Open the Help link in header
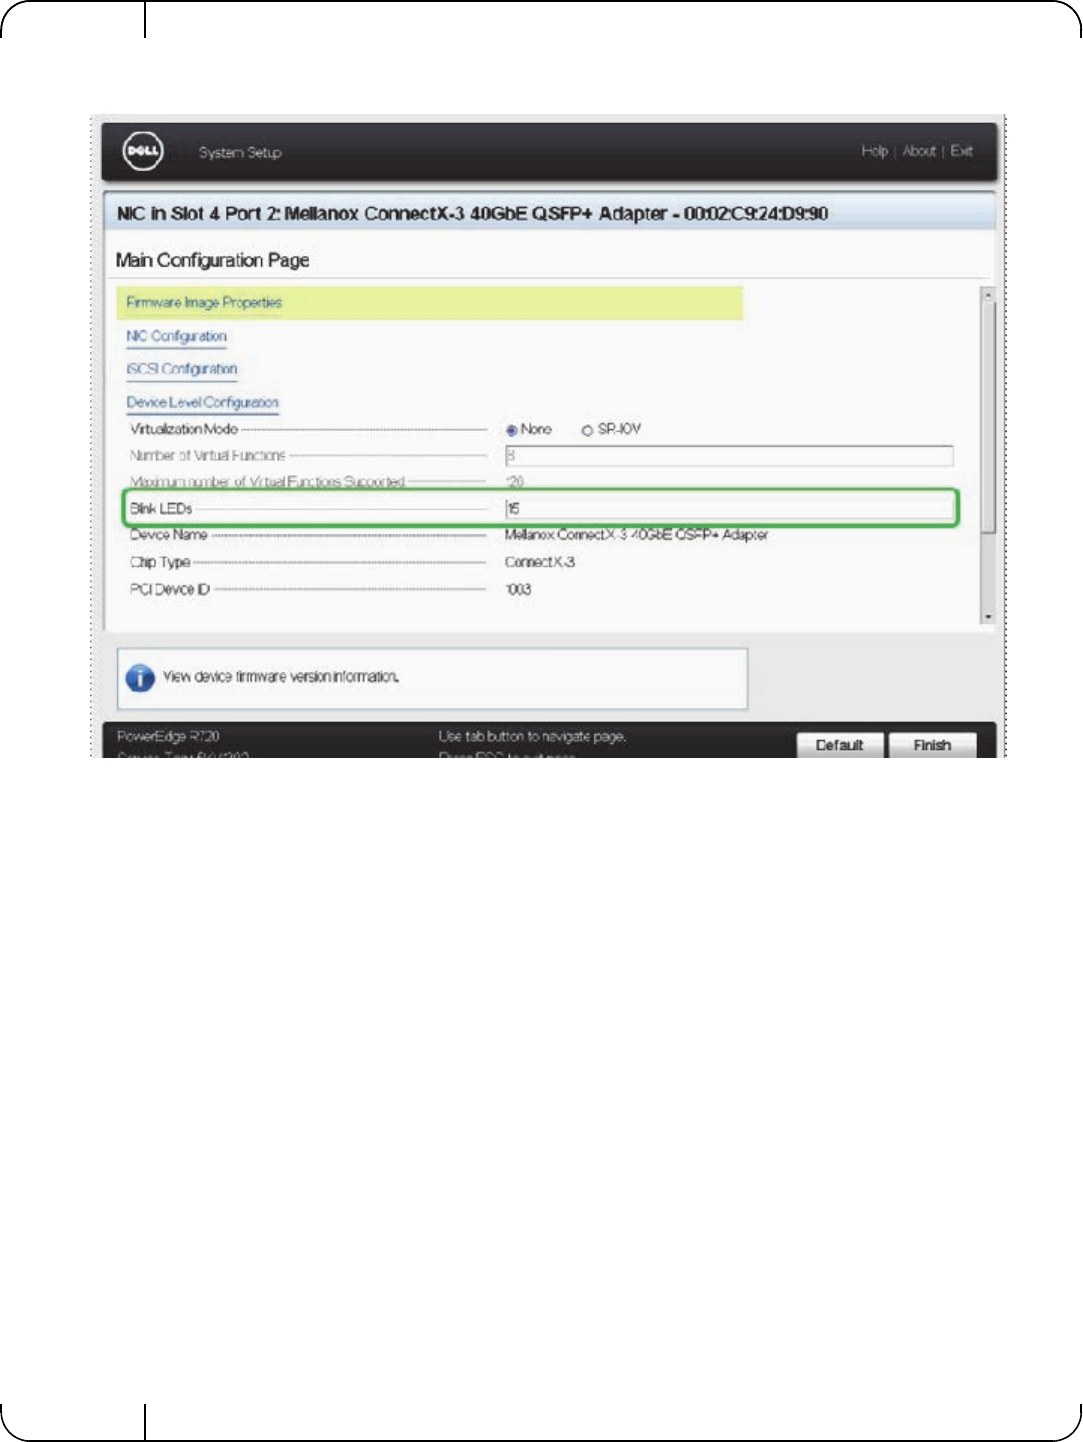Image resolution: width=1083 pixels, height=1442 pixels. (875, 151)
